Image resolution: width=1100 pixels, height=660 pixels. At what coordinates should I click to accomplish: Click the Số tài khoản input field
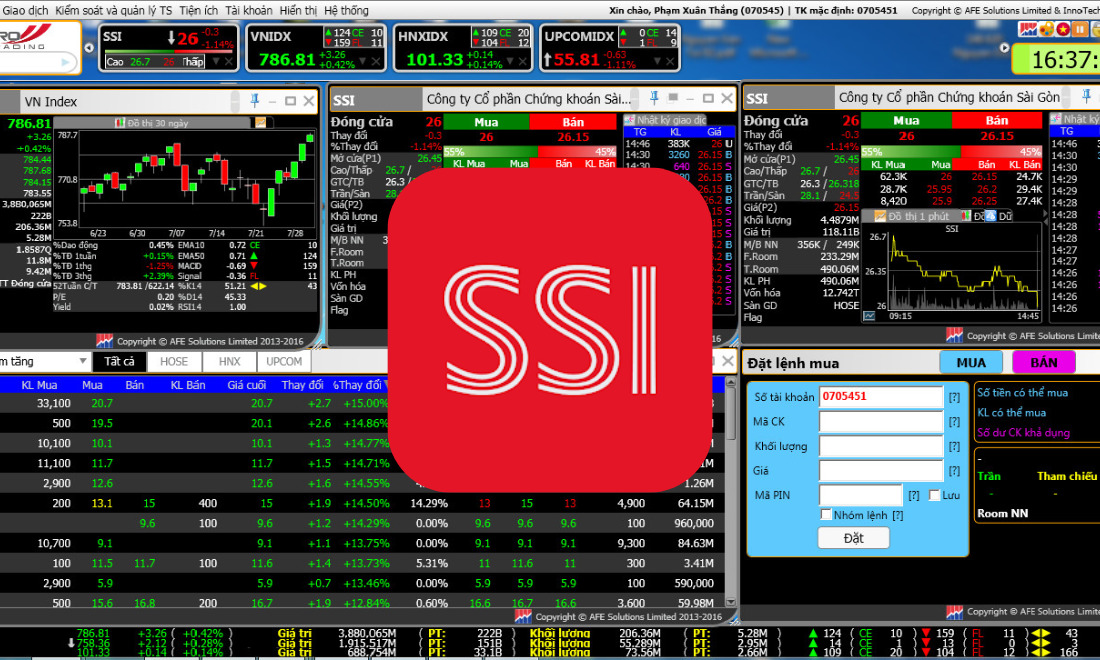click(x=881, y=396)
